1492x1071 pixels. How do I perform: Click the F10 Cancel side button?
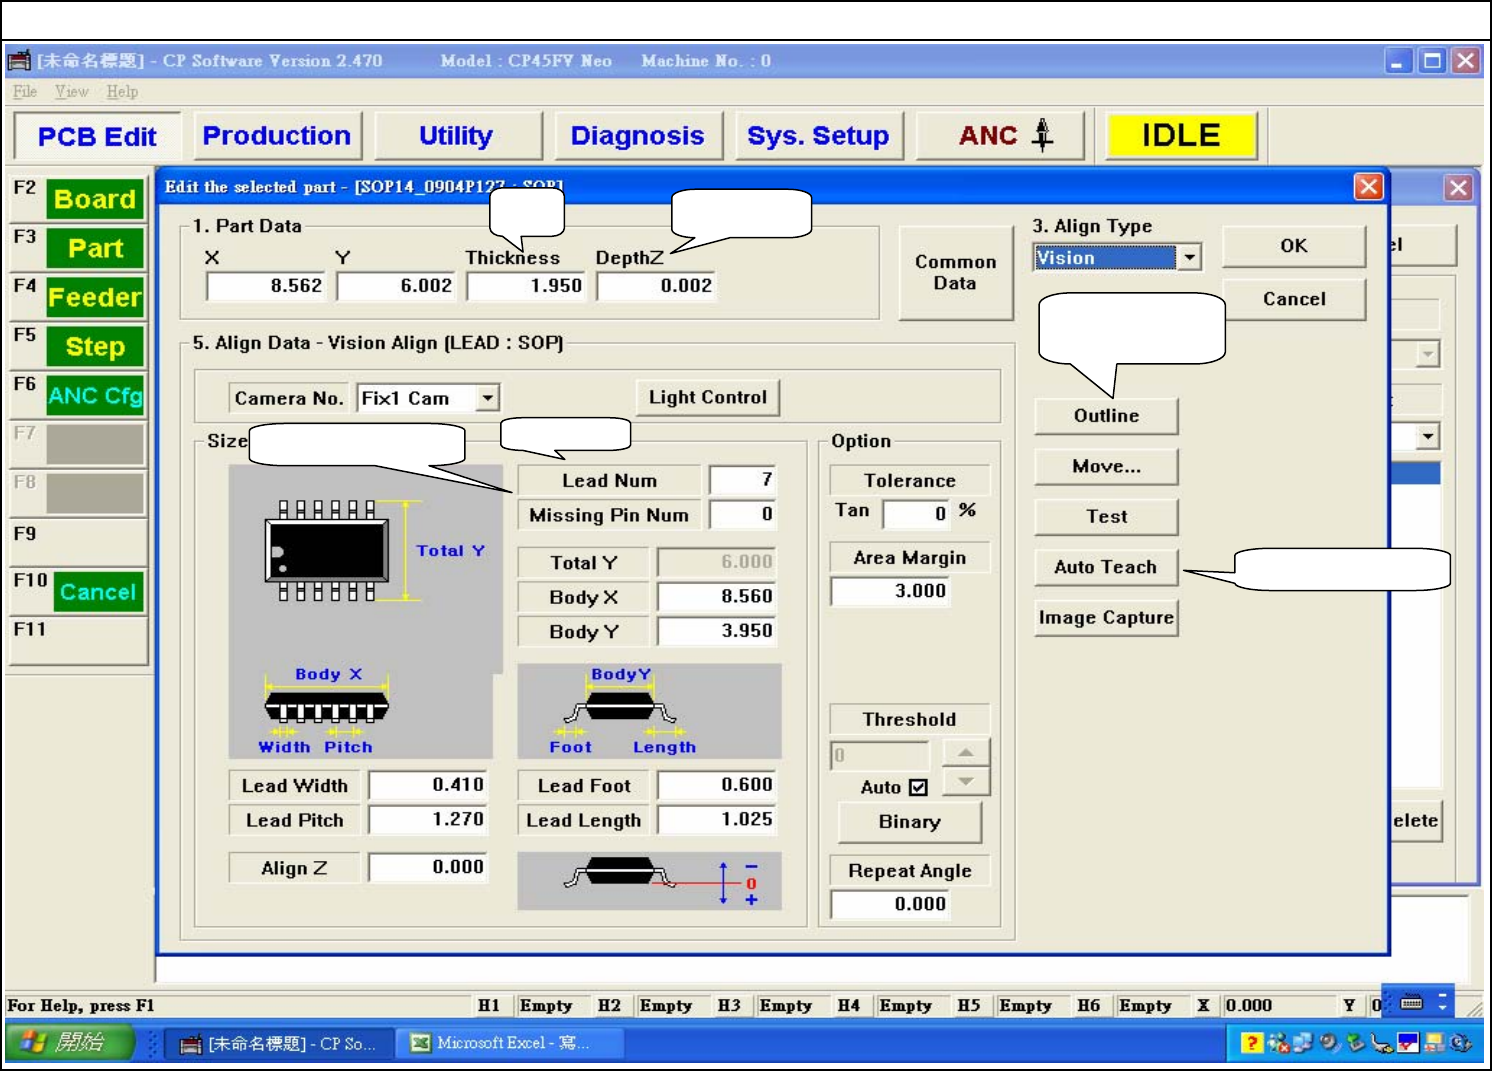[x=97, y=591]
